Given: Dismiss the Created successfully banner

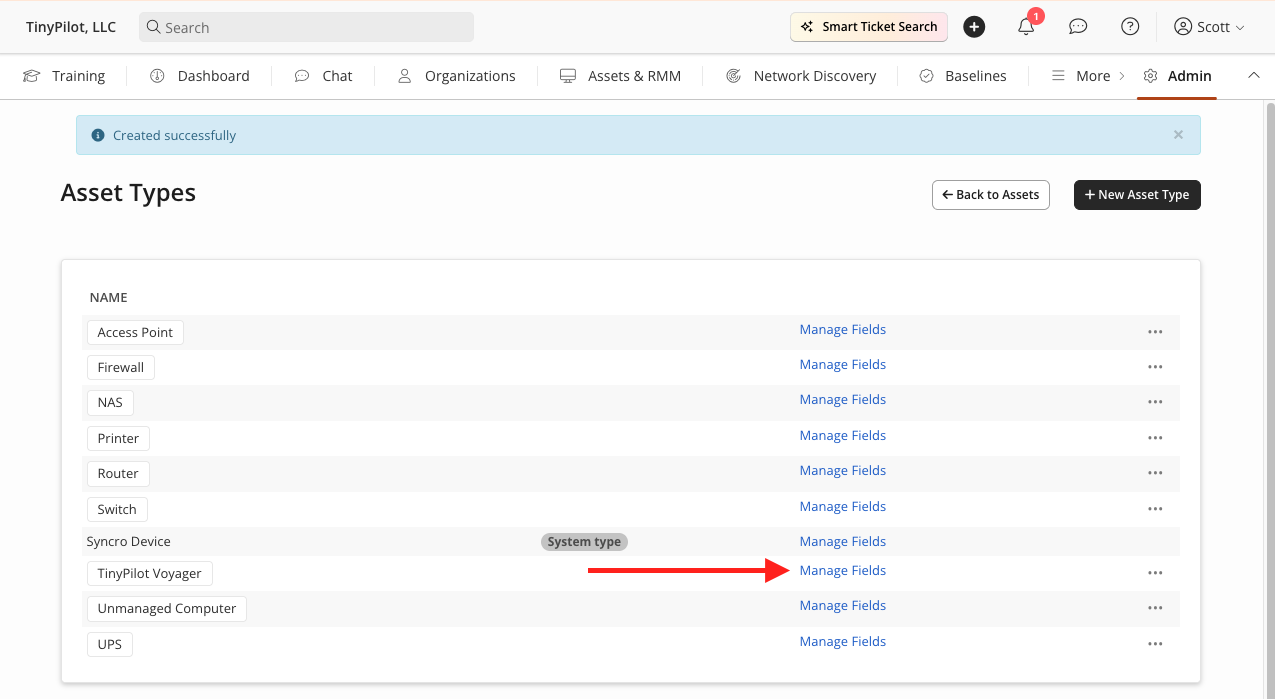Looking at the screenshot, I should [x=1178, y=134].
